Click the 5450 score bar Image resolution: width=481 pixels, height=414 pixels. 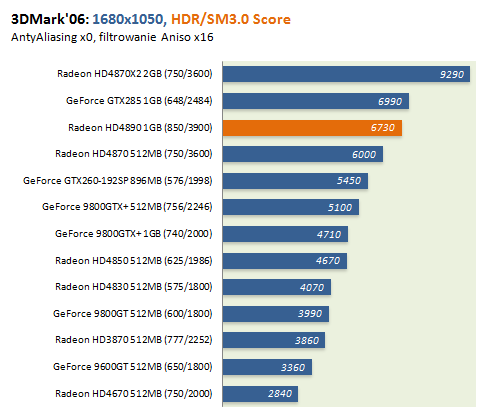tap(295, 181)
